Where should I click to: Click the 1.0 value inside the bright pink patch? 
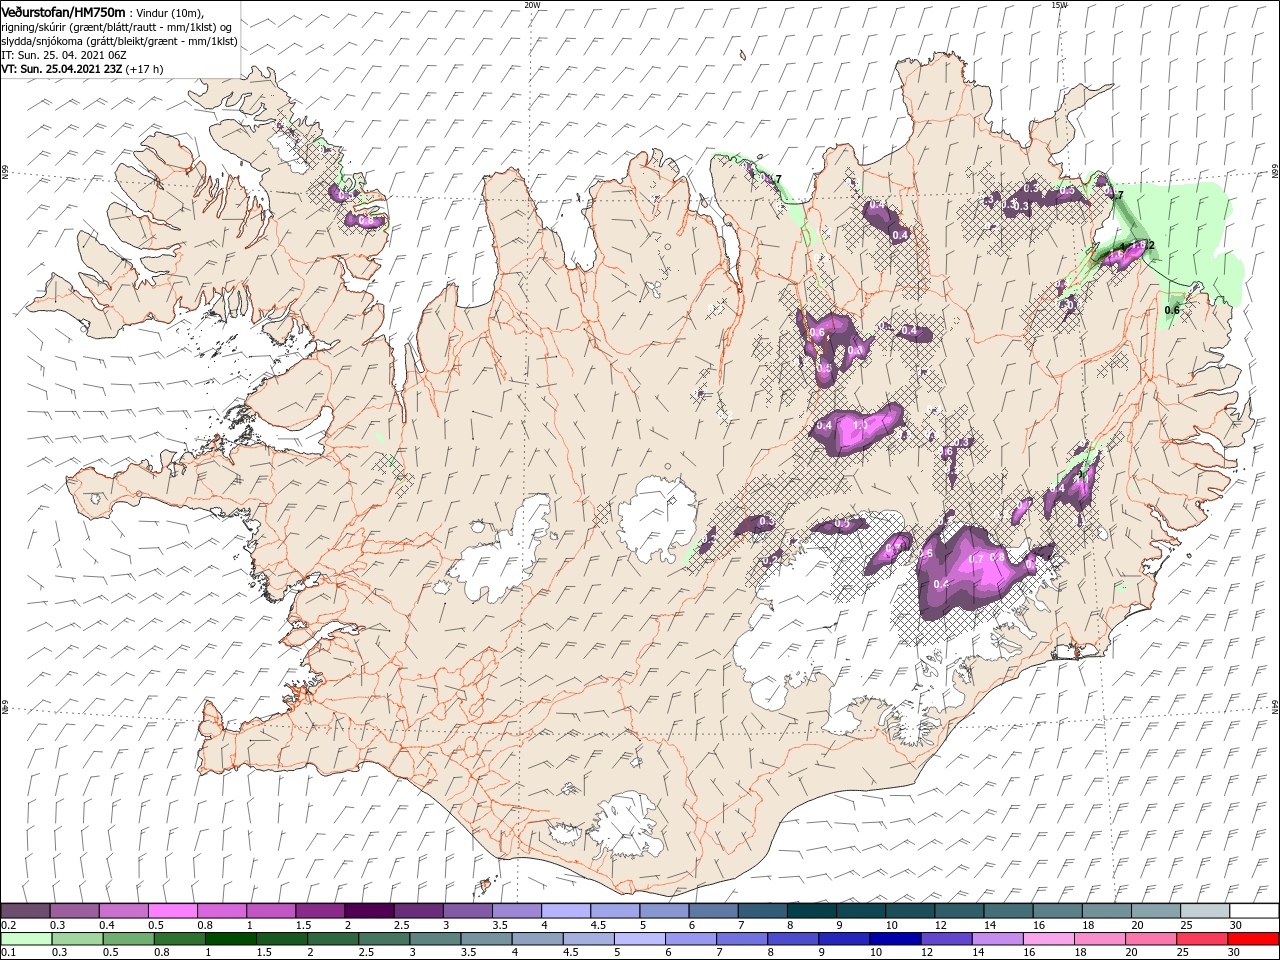click(x=860, y=425)
